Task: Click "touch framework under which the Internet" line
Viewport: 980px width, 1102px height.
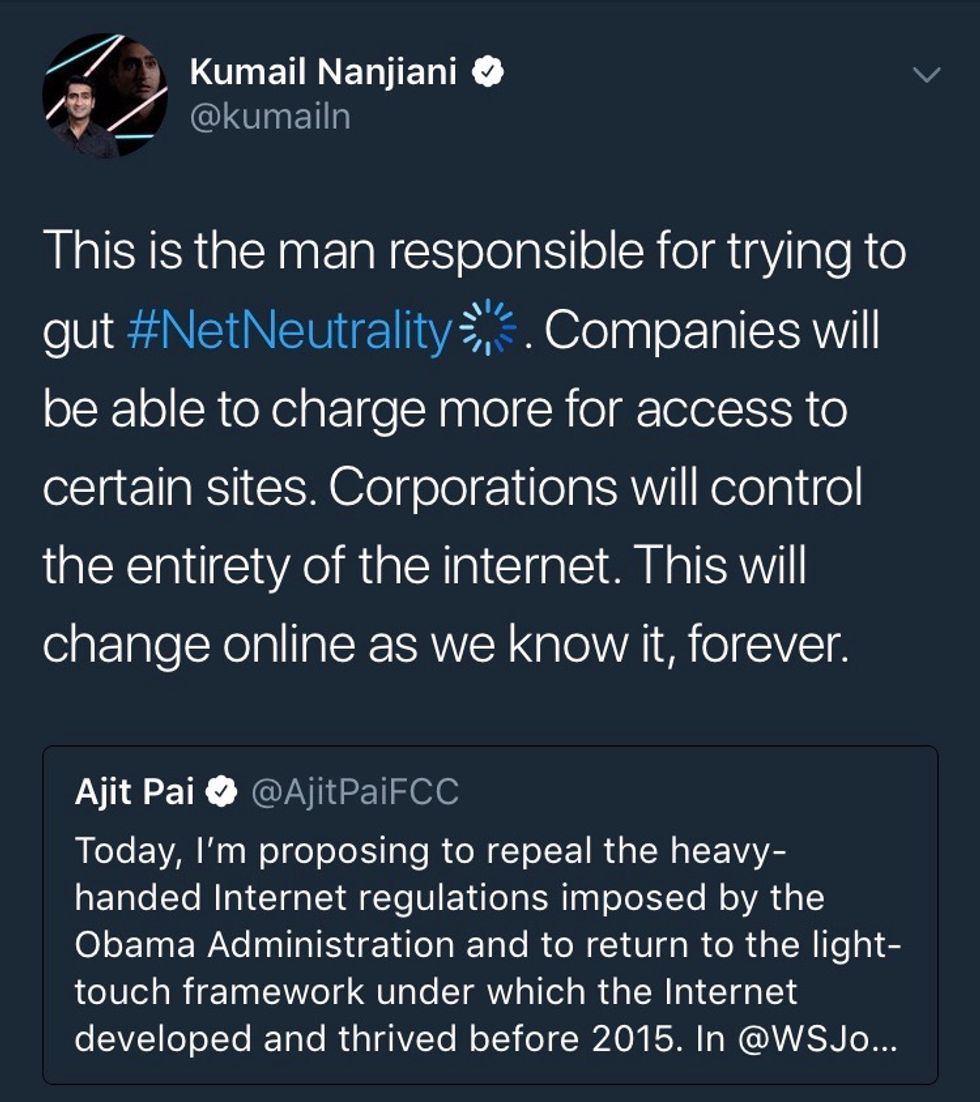Action: pos(436,992)
